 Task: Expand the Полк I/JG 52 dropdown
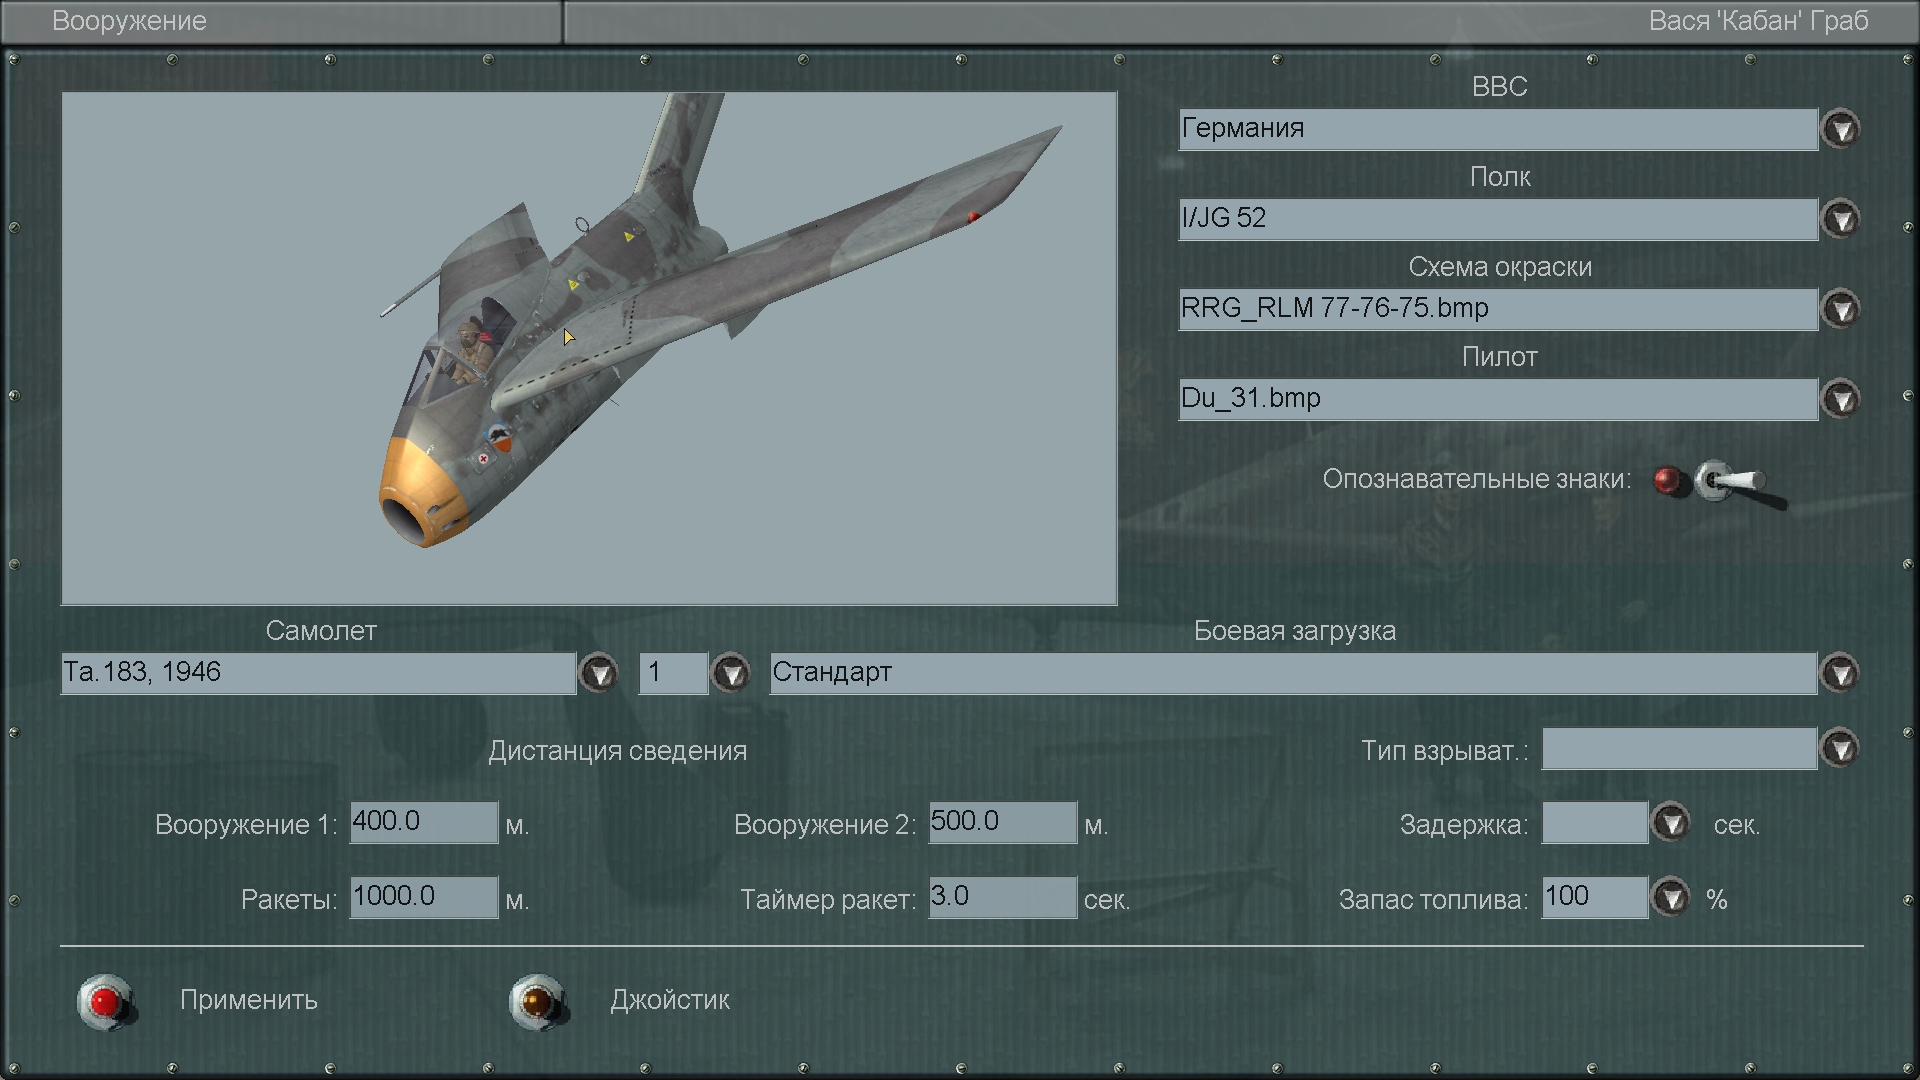1840,220
